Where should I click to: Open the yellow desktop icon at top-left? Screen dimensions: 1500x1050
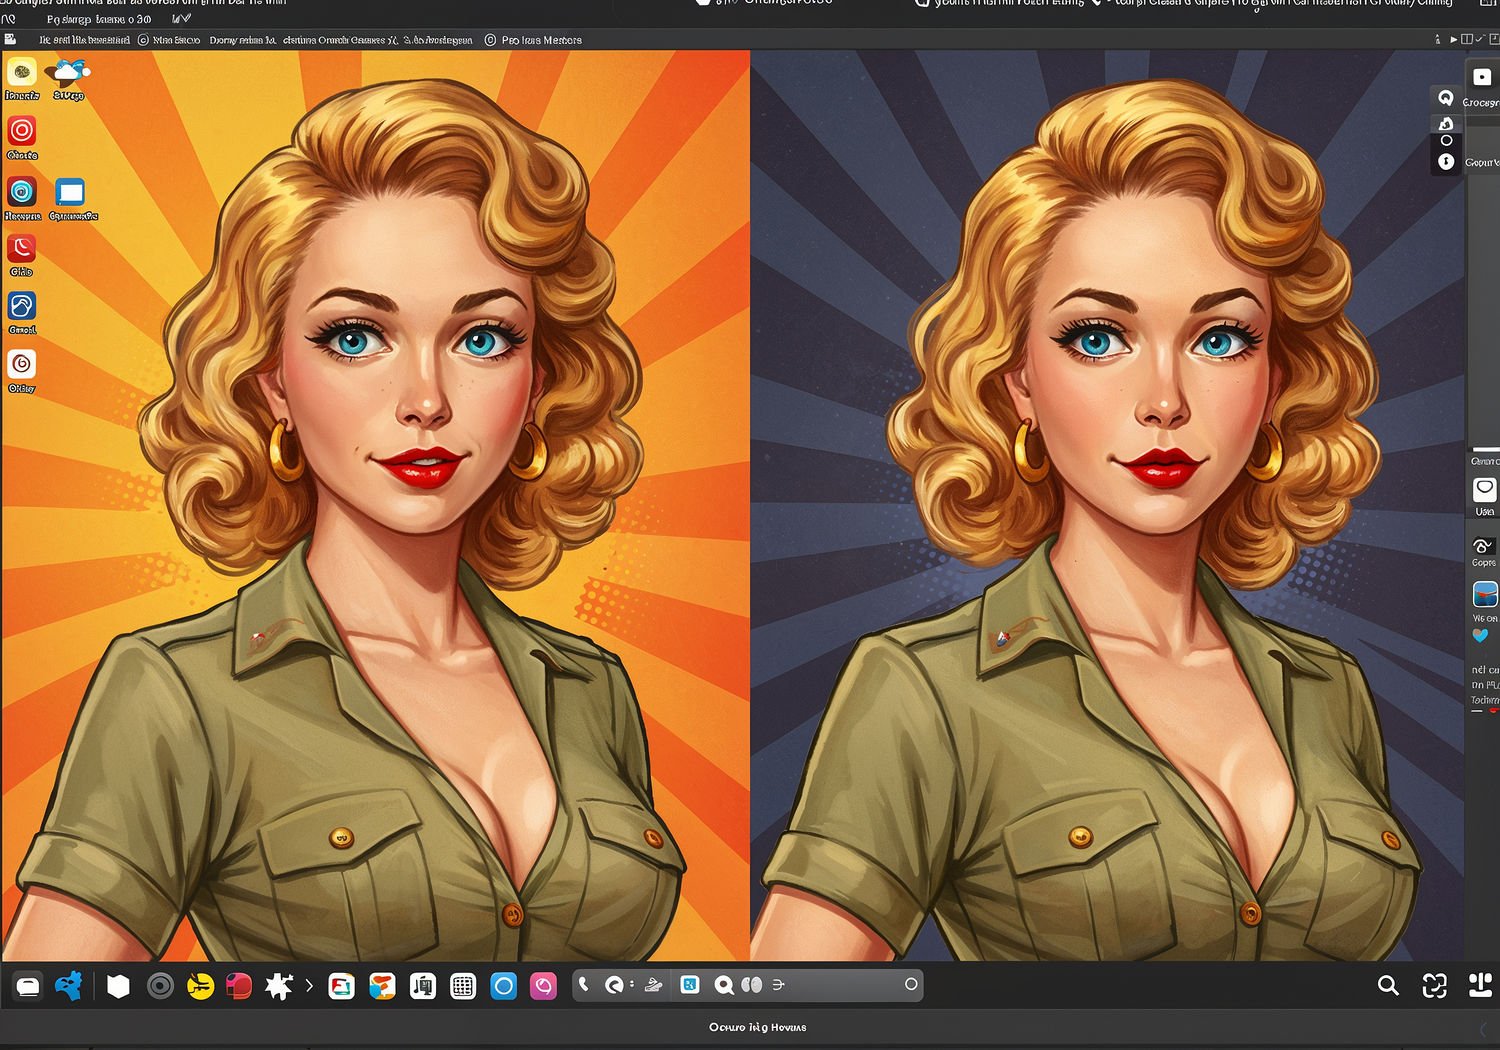coord(22,72)
